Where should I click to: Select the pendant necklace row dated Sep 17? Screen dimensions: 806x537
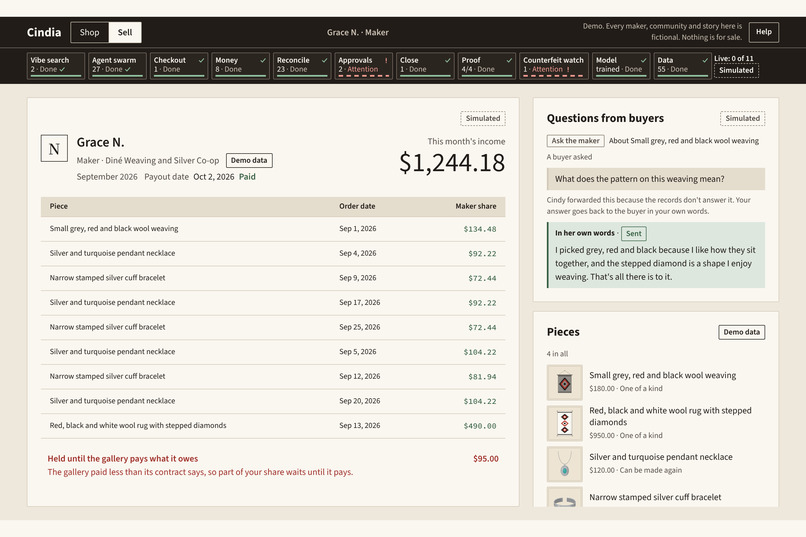[273, 303]
